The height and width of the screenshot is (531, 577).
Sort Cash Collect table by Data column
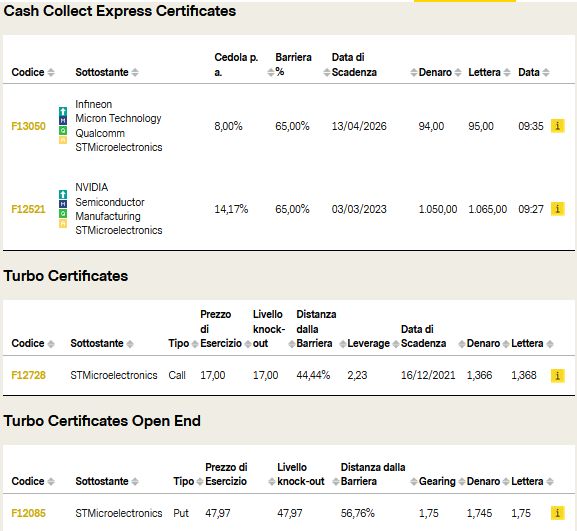pos(546,72)
